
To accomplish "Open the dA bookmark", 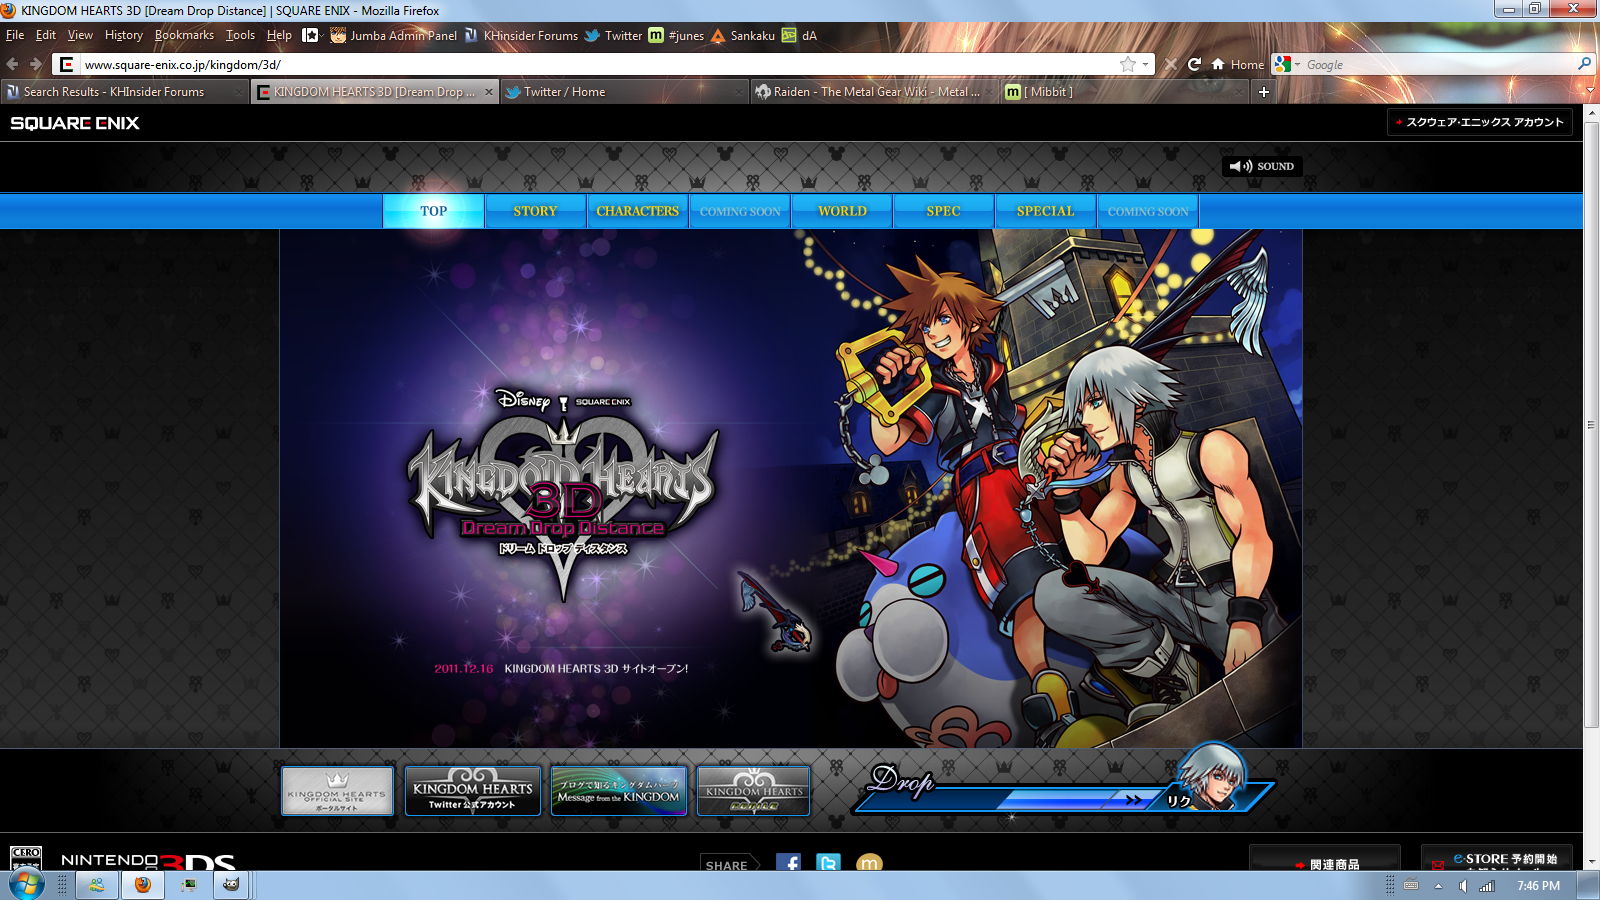I will 800,35.
